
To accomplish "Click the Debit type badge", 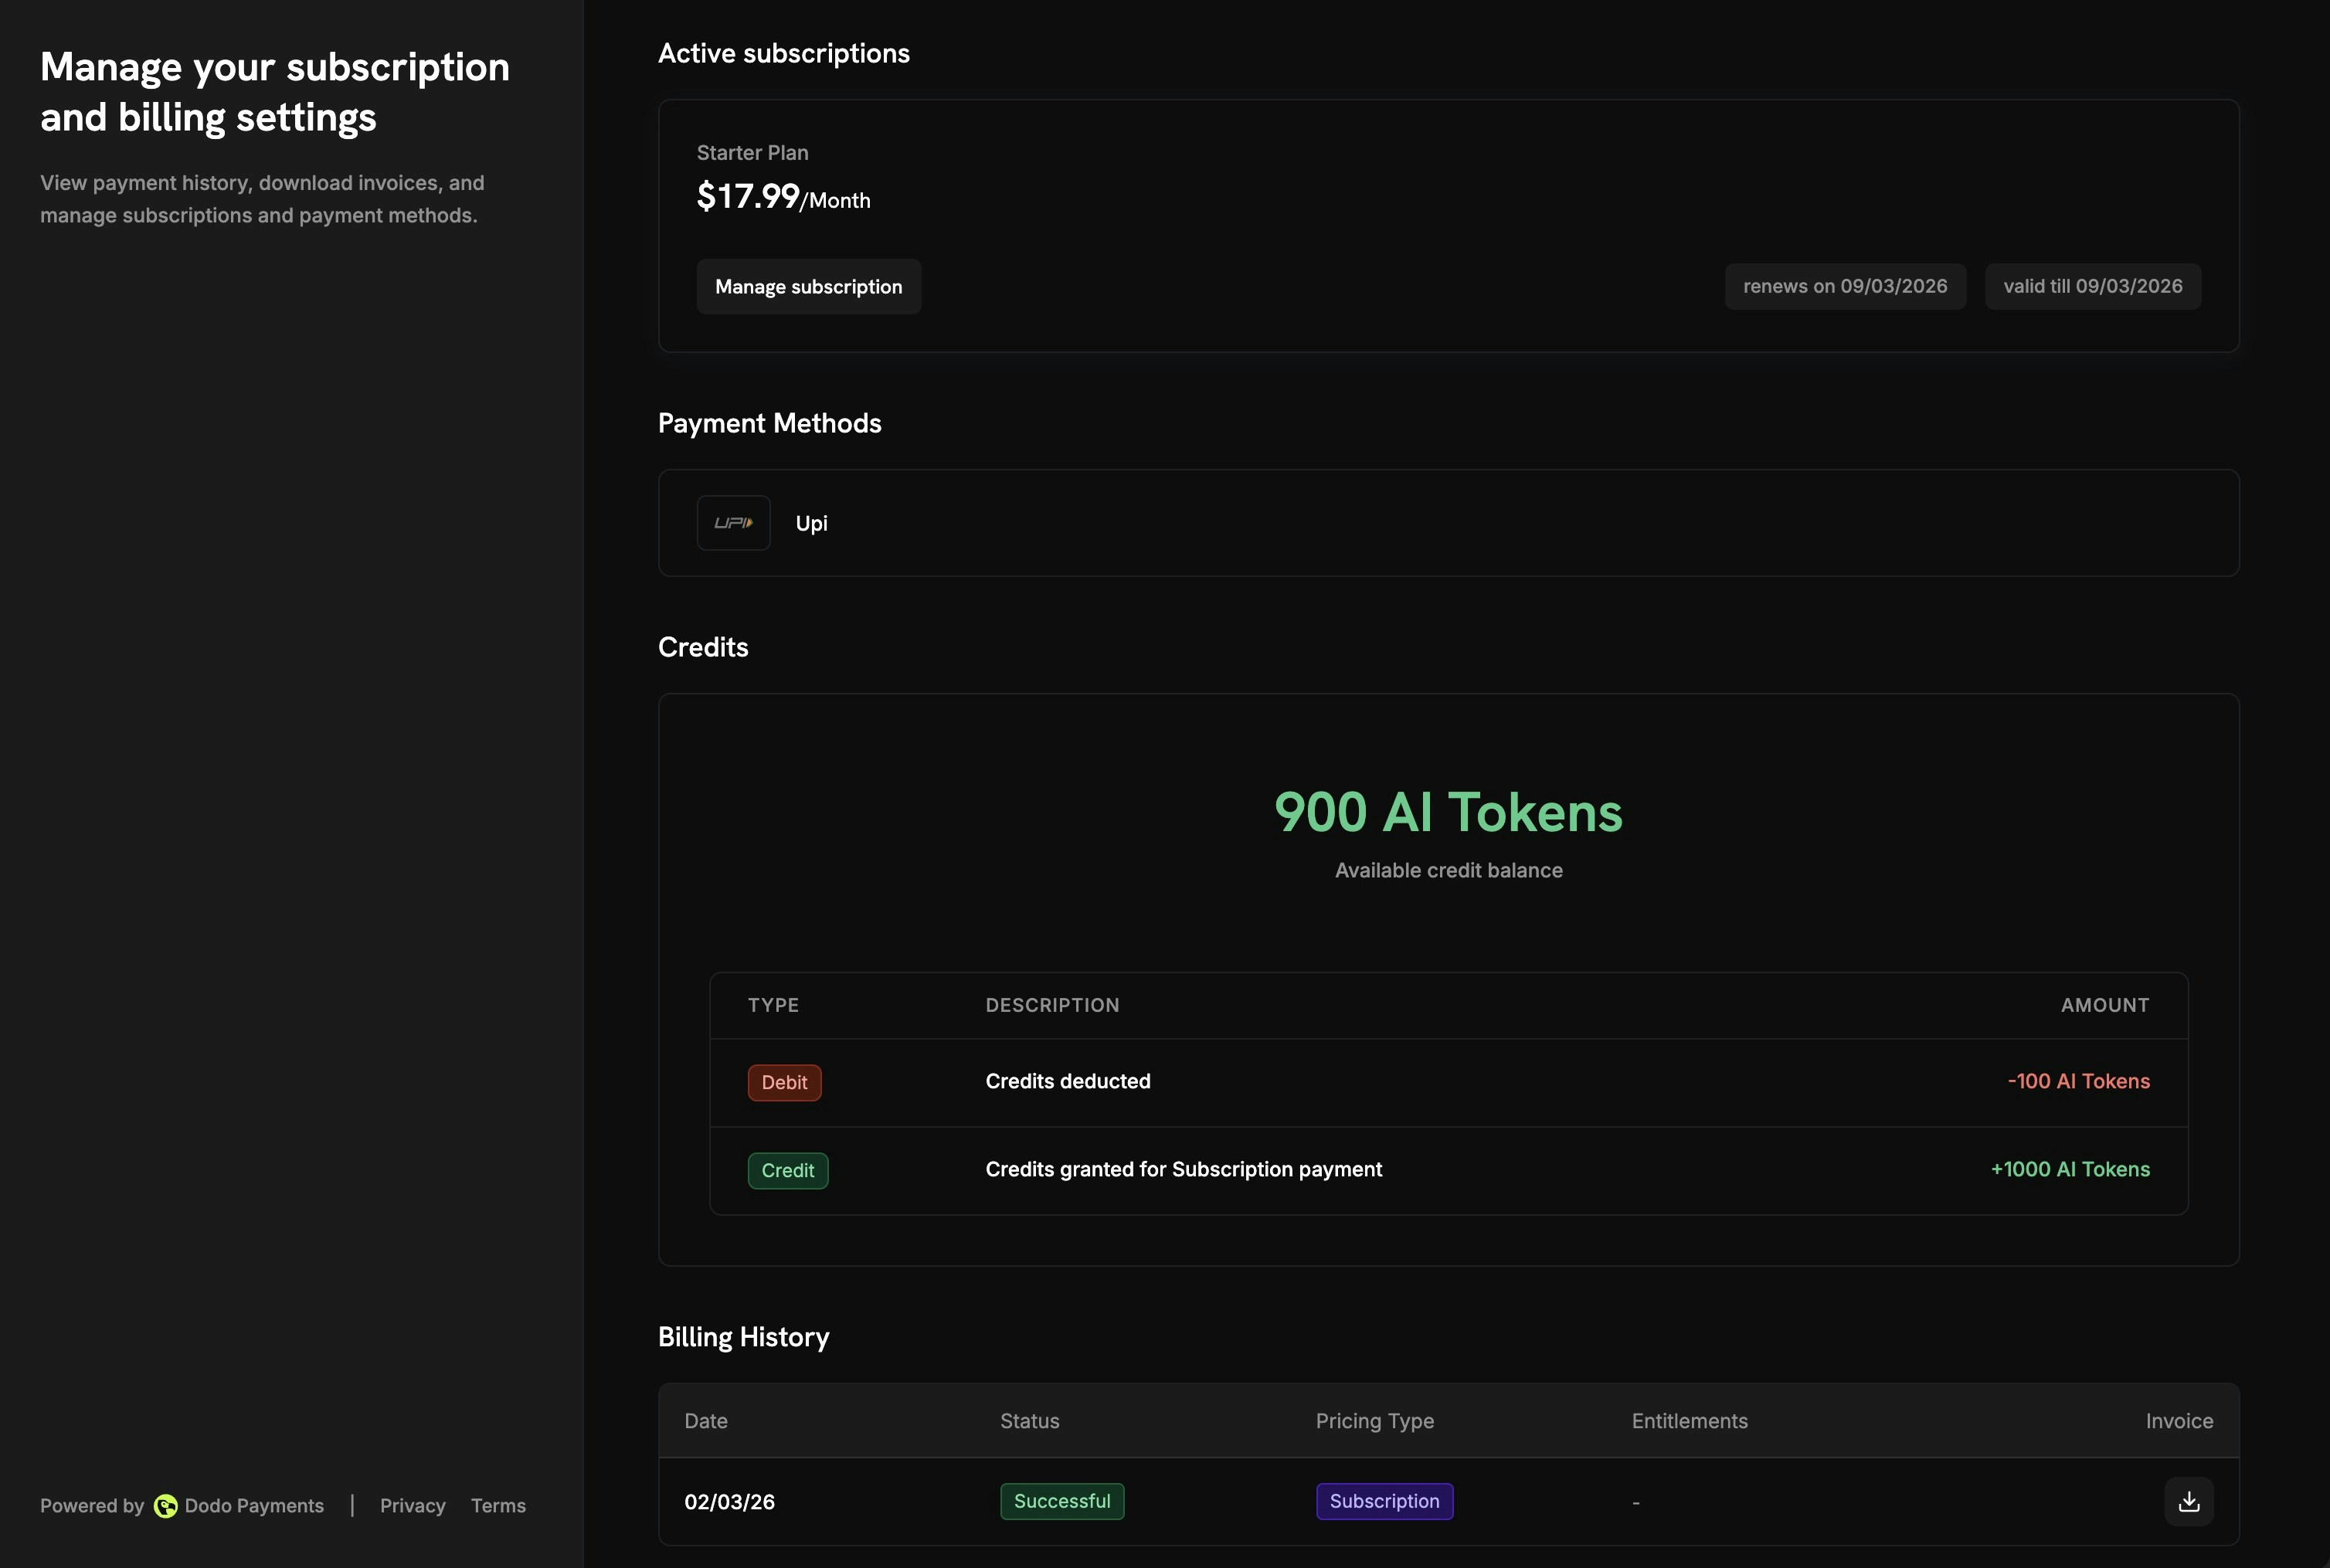I will 784,1082.
